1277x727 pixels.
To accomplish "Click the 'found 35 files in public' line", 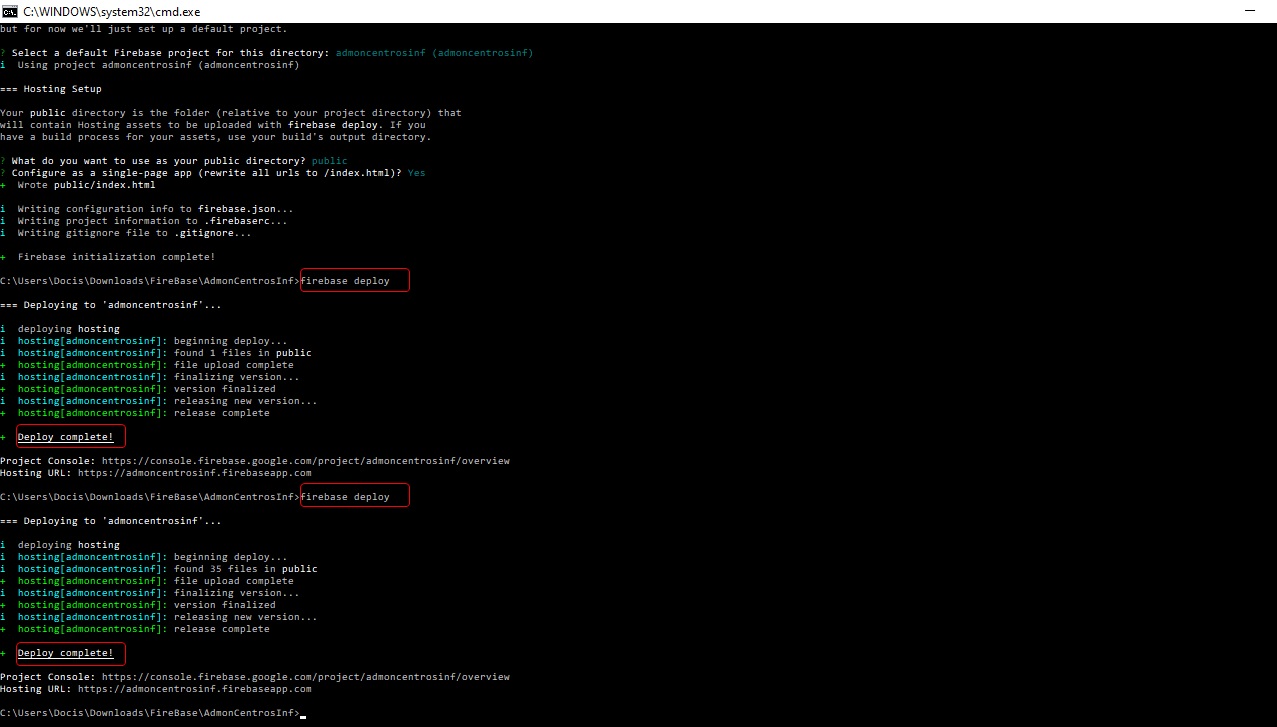I will click(245, 569).
